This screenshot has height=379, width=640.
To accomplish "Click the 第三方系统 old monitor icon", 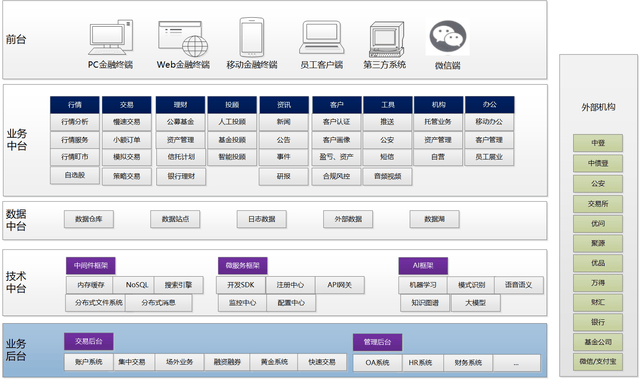I will tap(387, 39).
